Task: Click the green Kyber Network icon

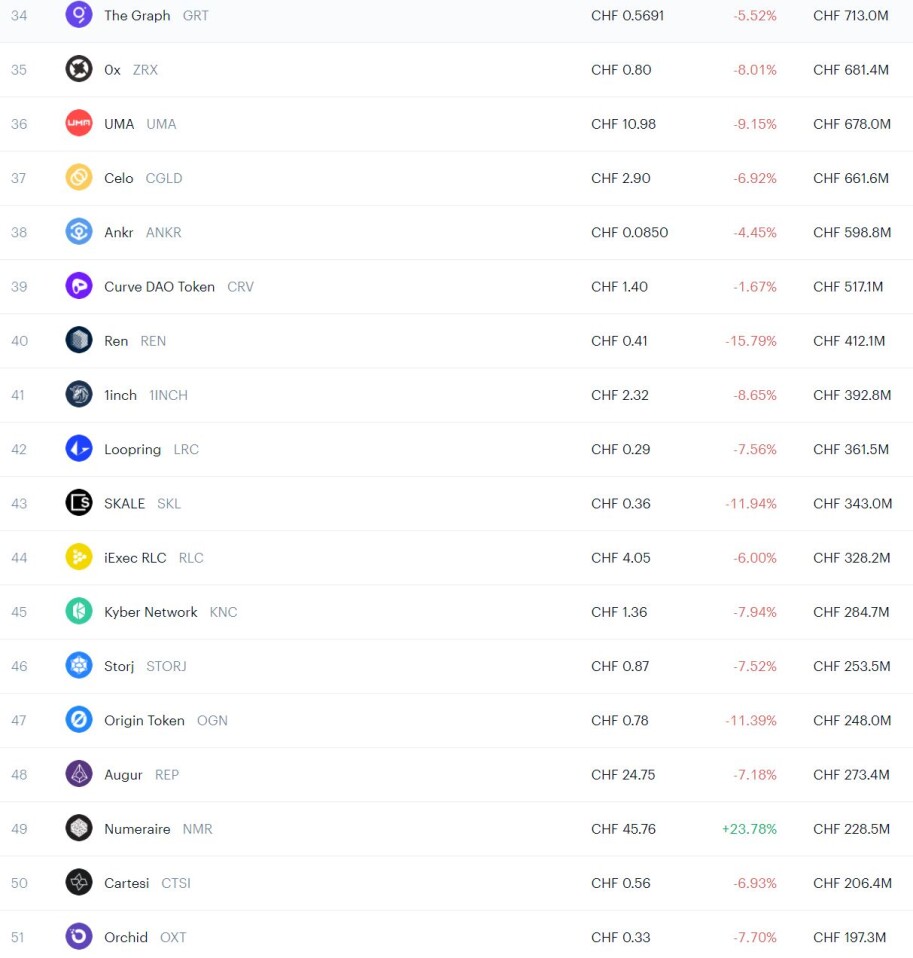Action: tap(79, 611)
